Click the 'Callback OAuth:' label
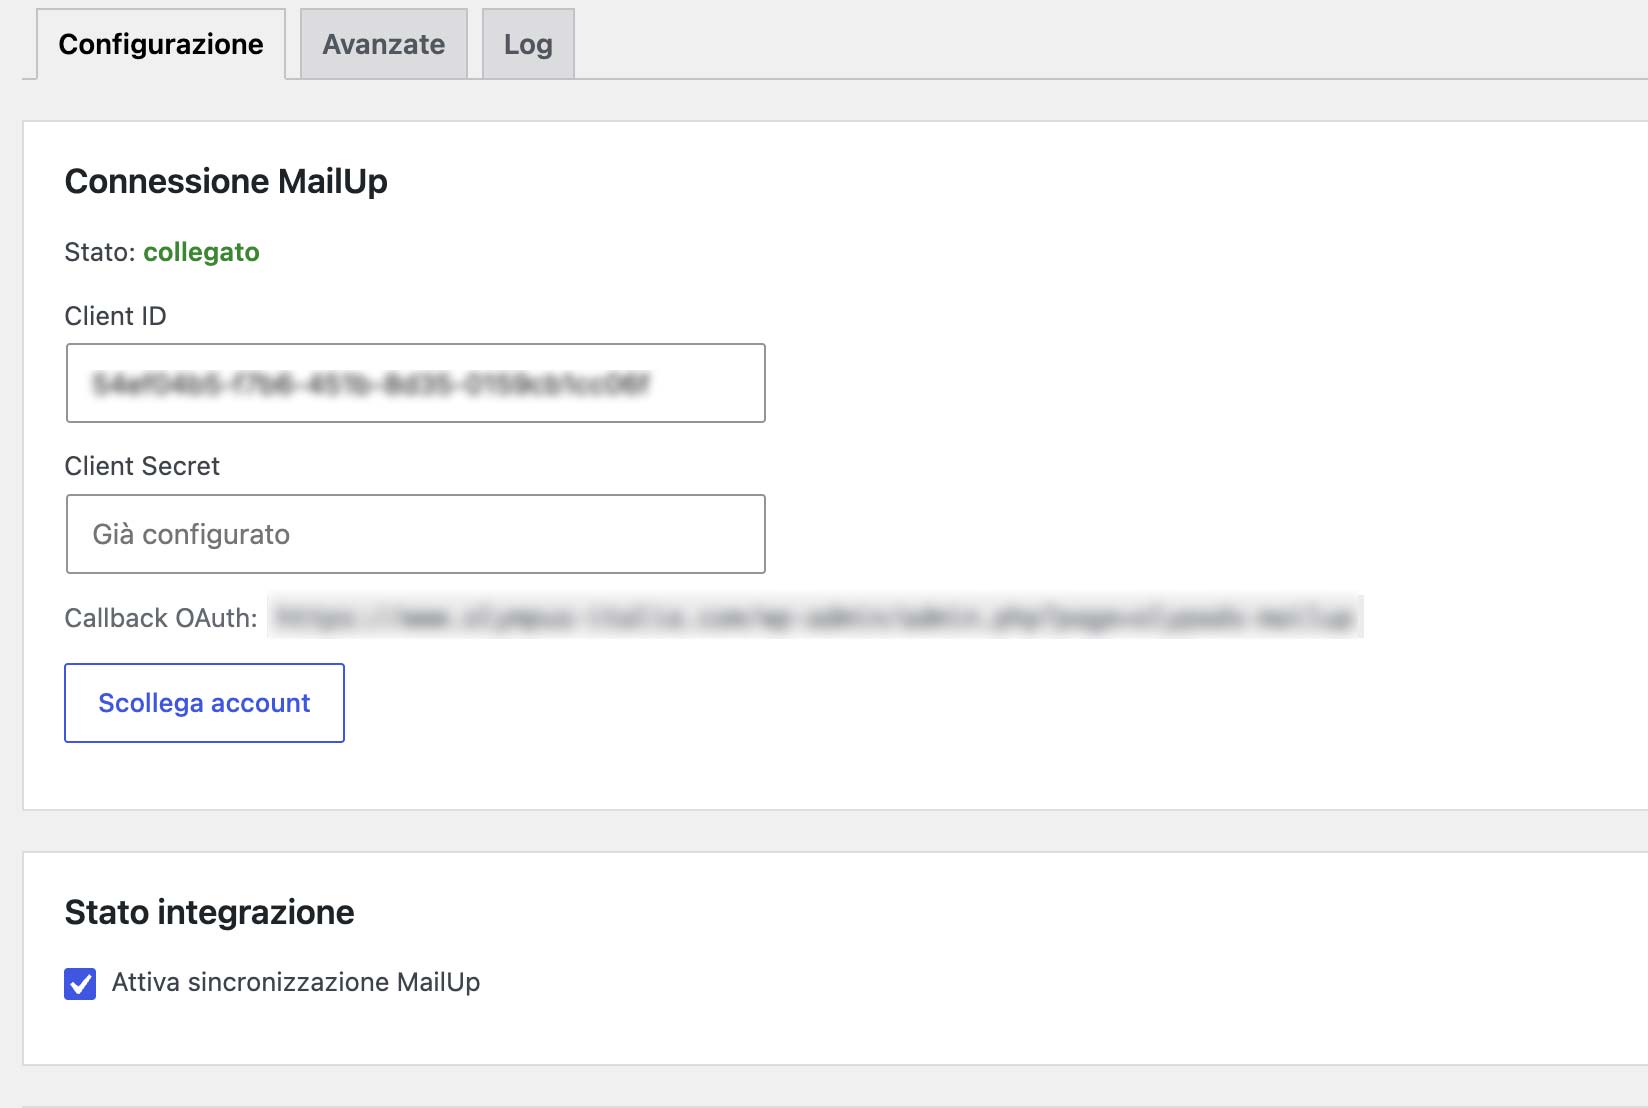This screenshot has height=1108, width=1648. (161, 618)
